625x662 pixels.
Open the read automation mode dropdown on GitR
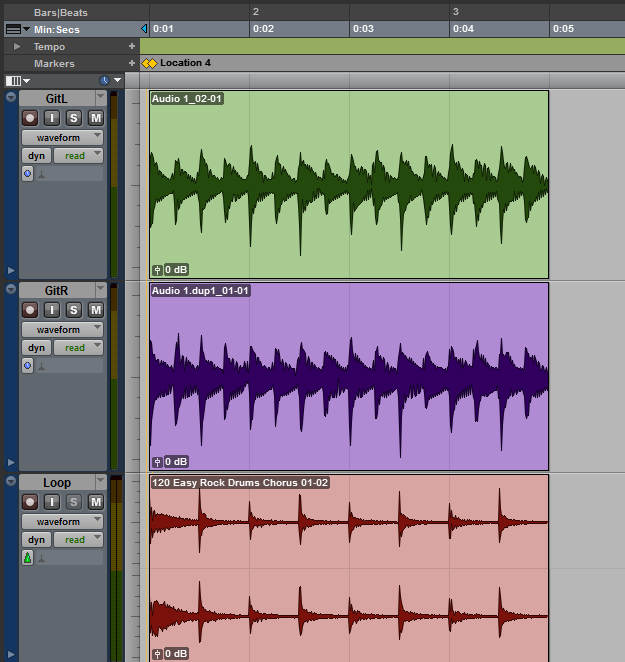tap(79, 348)
